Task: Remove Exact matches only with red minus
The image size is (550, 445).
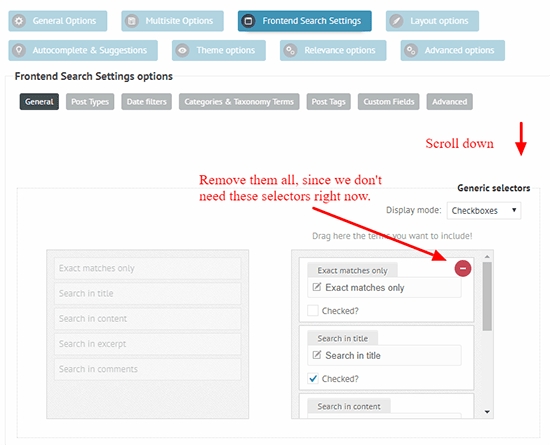Action: tap(463, 269)
